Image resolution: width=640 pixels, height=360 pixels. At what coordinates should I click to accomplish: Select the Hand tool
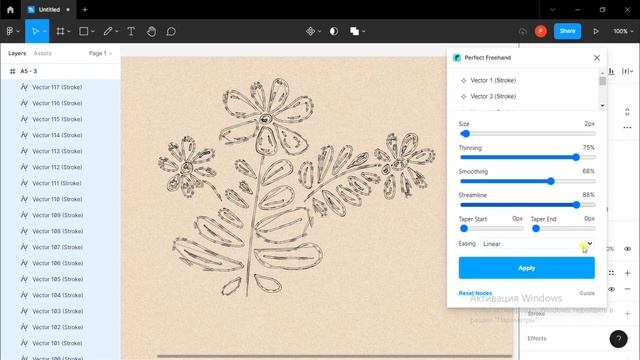(151, 31)
